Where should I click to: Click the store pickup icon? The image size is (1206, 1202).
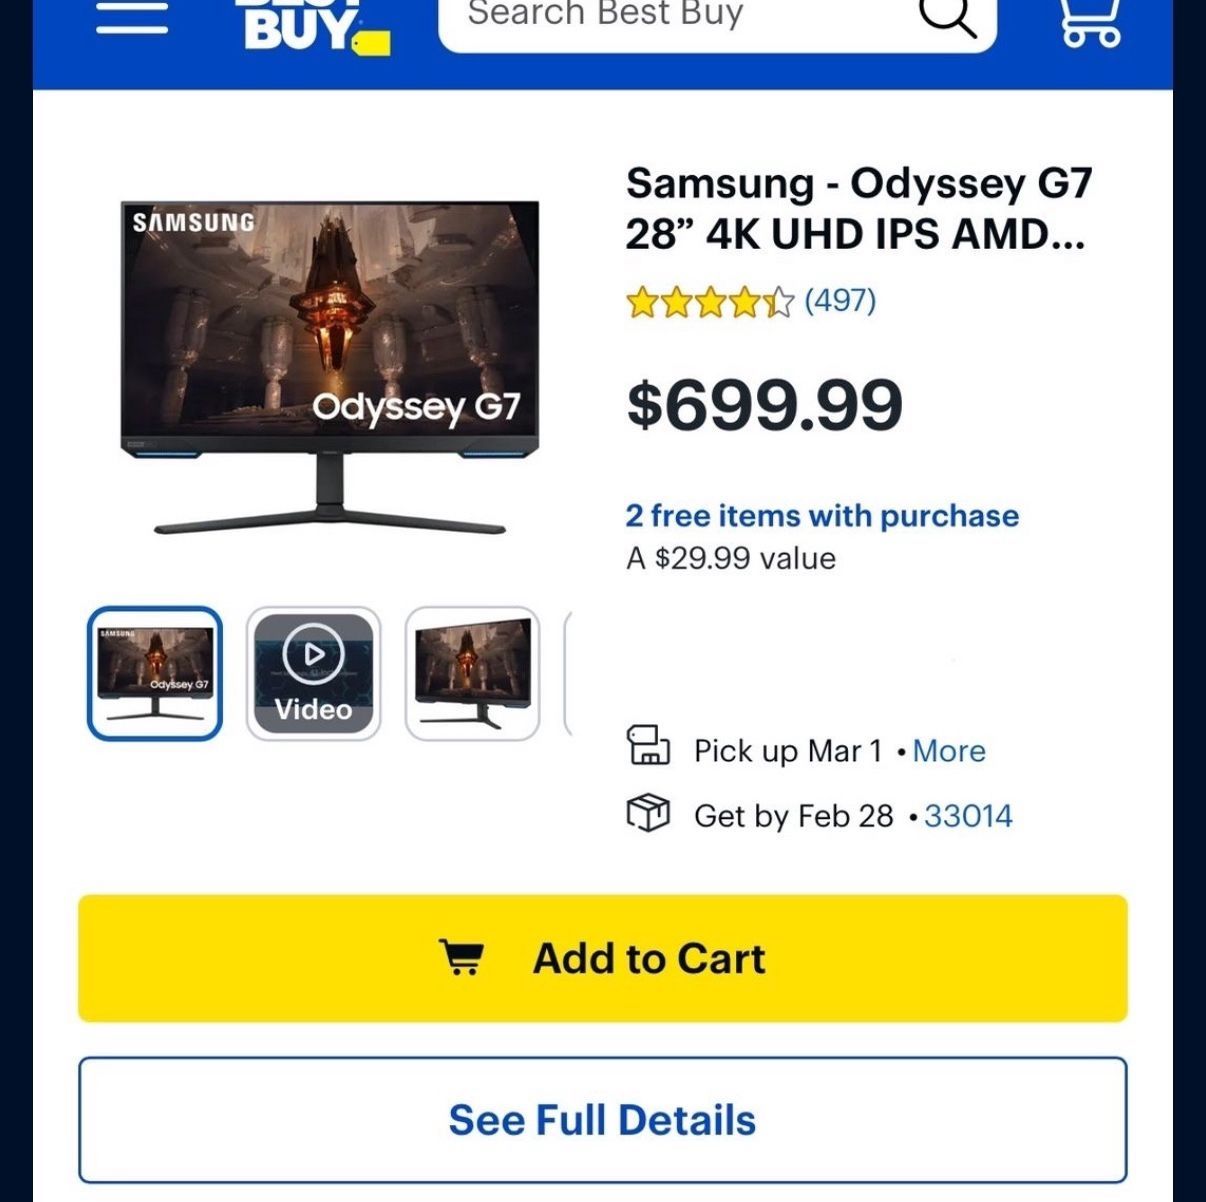(x=648, y=746)
